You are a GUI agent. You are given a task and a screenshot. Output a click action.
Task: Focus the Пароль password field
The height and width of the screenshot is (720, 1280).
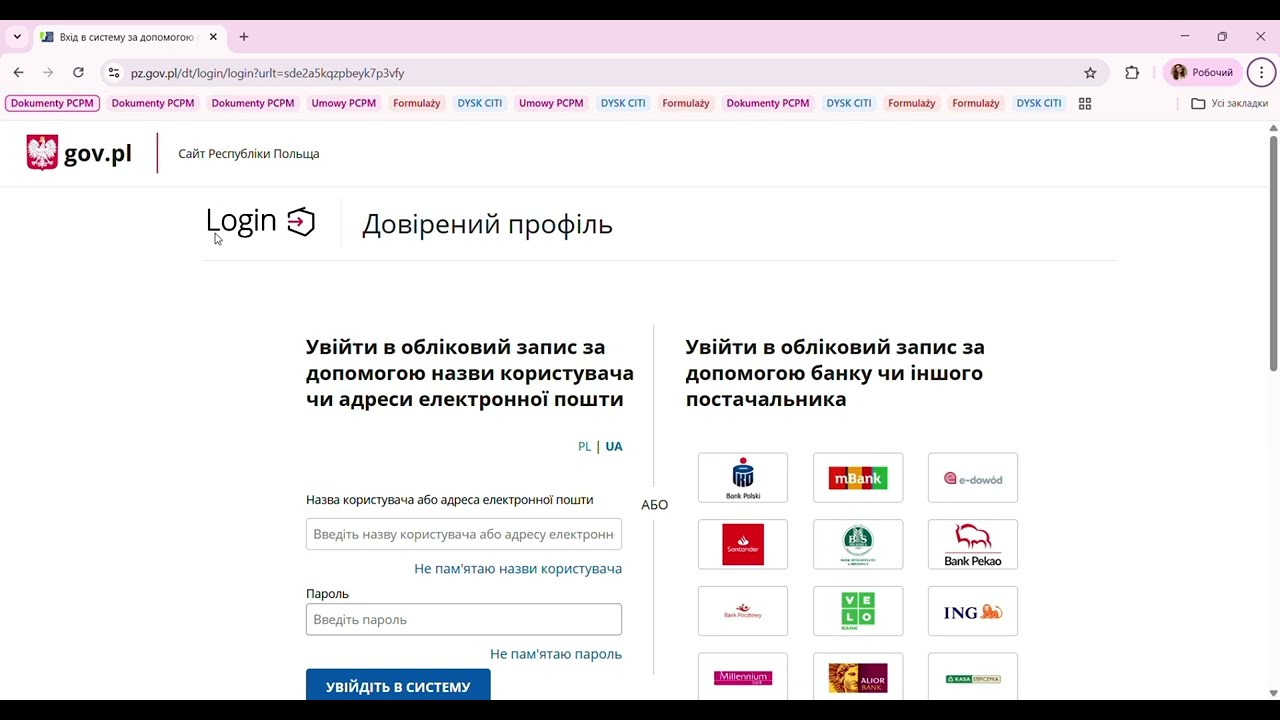click(x=464, y=619)
